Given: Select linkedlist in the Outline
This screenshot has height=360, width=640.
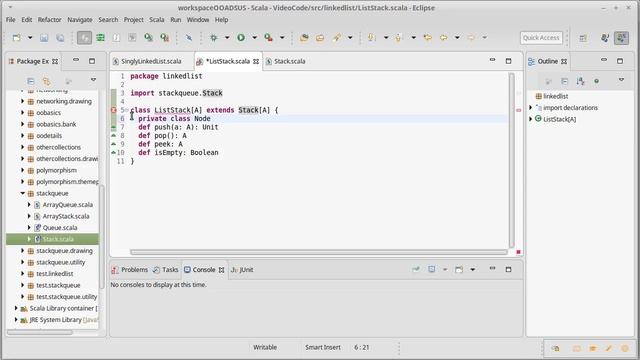Looking at the screenshot, I should (x=556, y=96).
